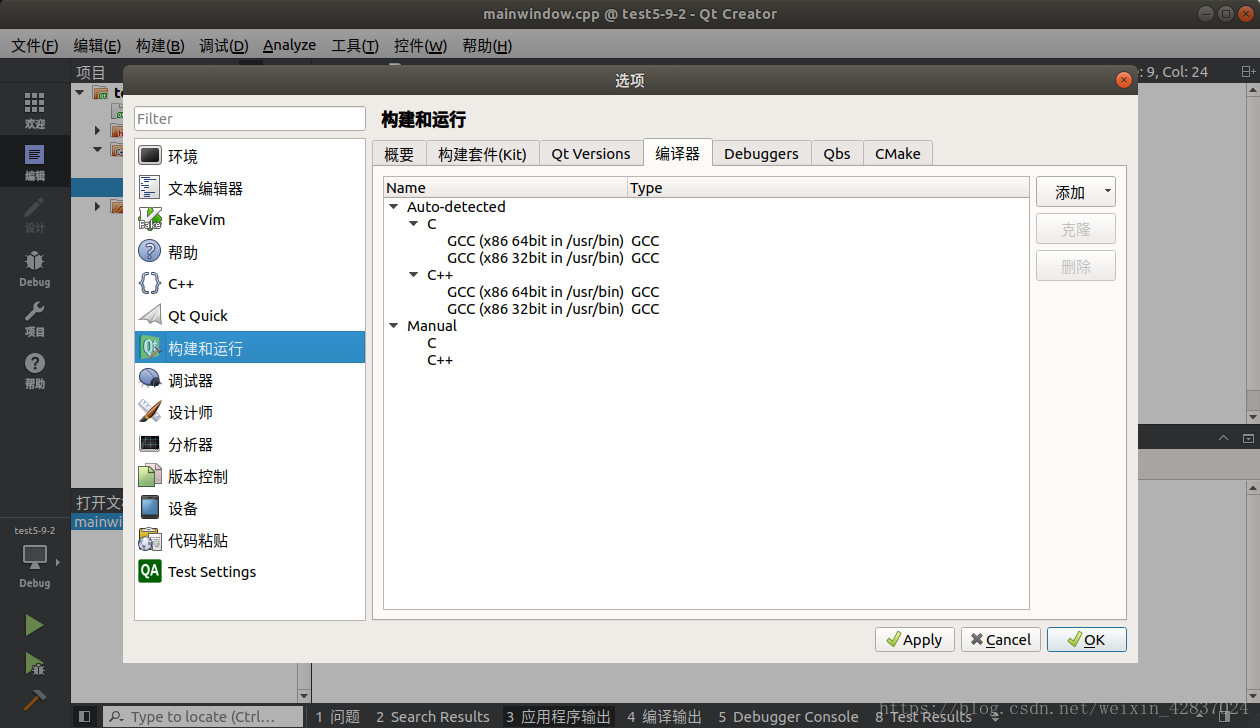Open the 添加 dropdown arrow
Image resolution: width=1260 pixels, height=728 pixels.
point(1107,192)
